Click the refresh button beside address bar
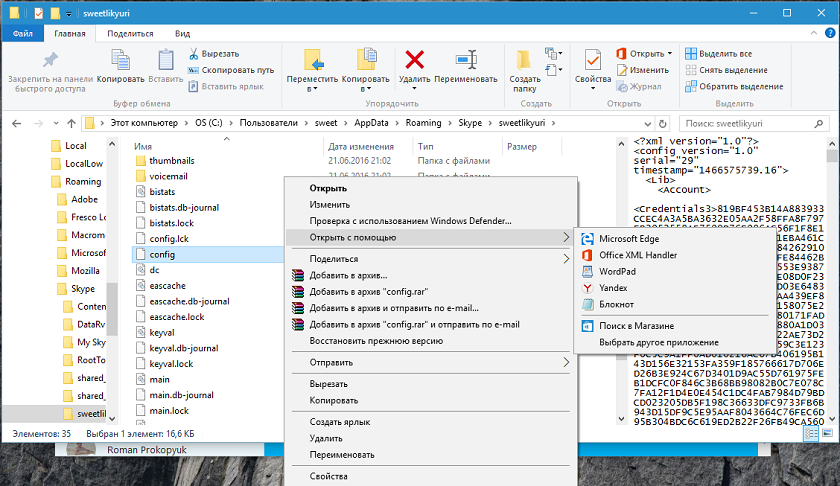Viewport: 840px width, 486px height. click(x=663, y=123)
